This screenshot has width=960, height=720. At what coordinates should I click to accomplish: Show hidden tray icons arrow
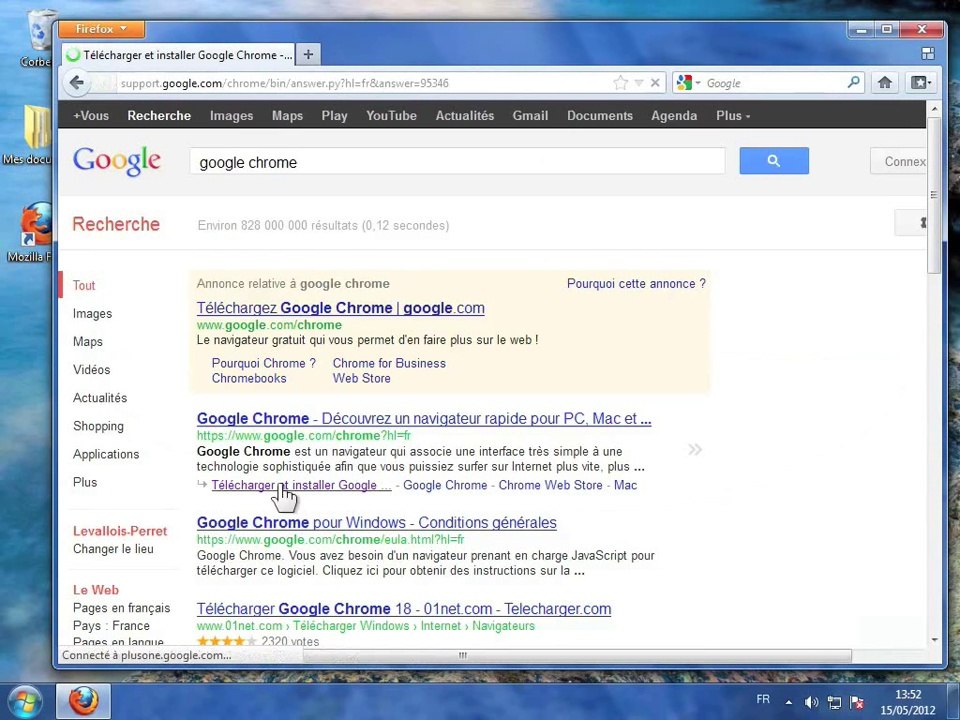pyautogui.click(x=789, y=702)
